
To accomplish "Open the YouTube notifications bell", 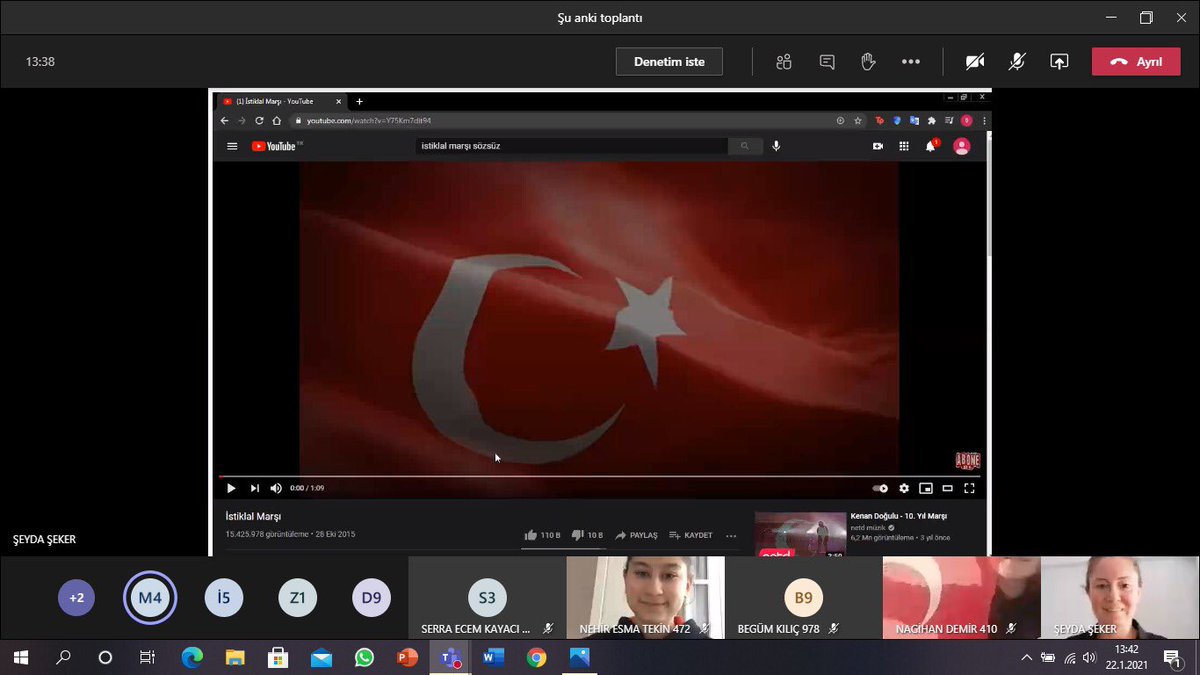I will [931, 146].
